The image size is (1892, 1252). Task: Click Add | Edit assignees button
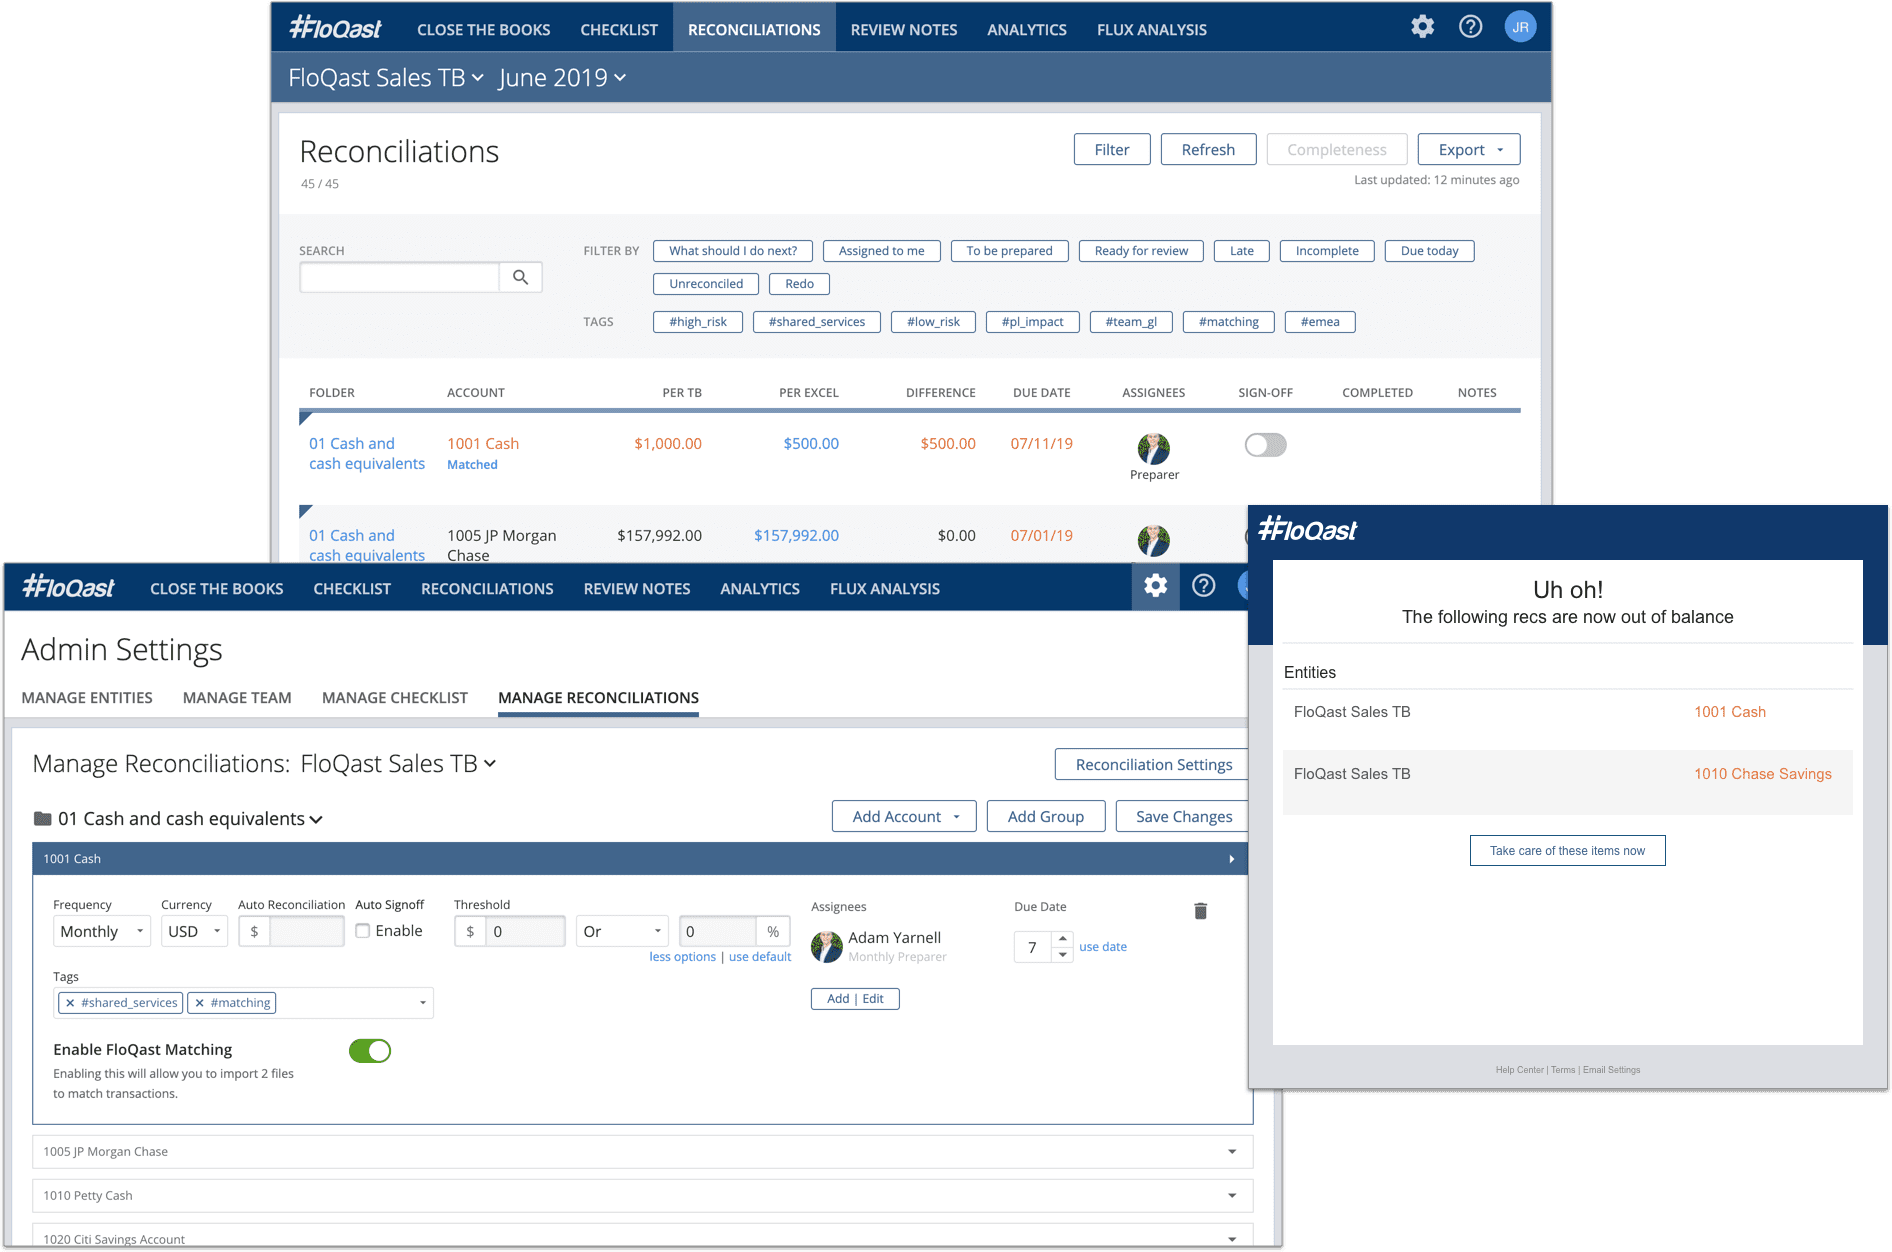click(855, 999)
